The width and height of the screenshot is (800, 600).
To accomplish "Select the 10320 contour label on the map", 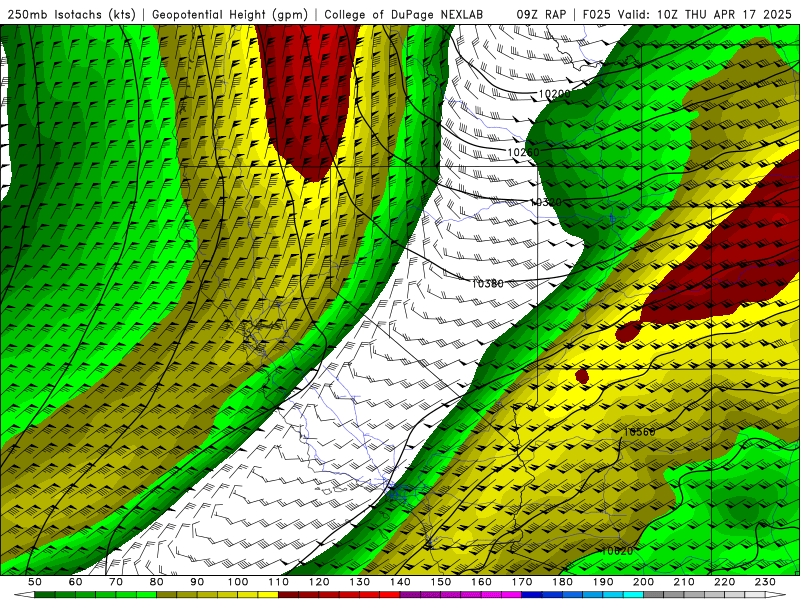I will coord(545,203).
